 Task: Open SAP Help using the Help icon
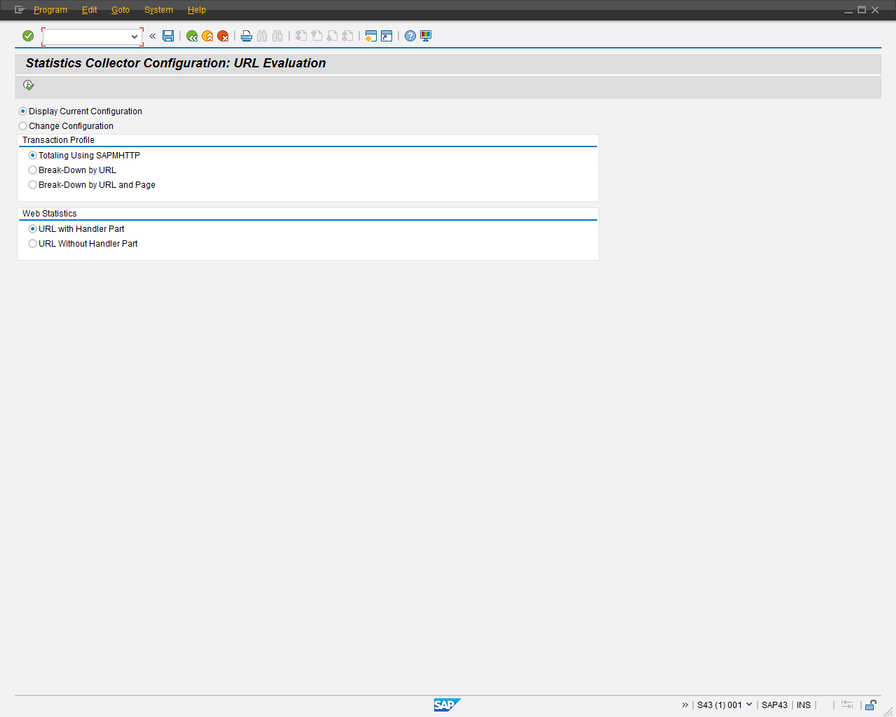pyautogui.click(x=410, y=35)
